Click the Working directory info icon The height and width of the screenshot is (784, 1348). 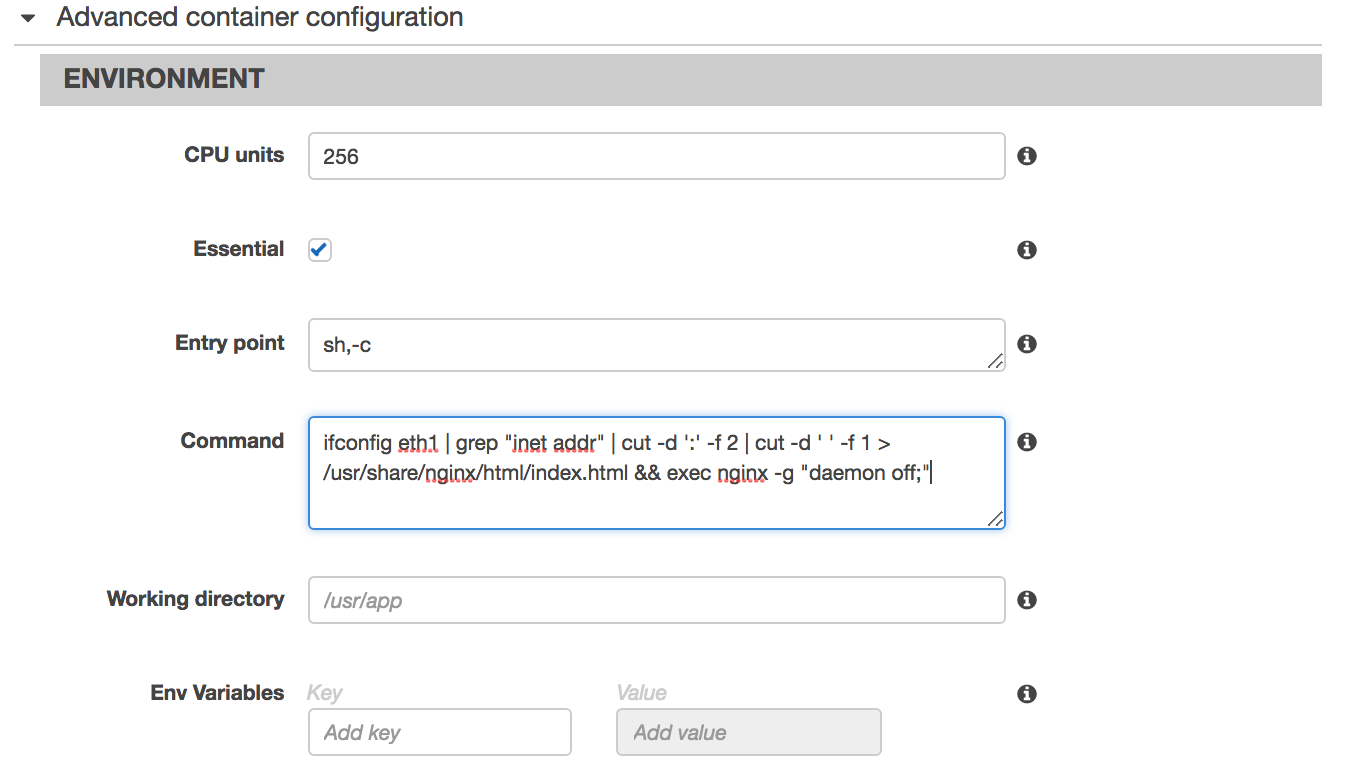pos(1026,600)
